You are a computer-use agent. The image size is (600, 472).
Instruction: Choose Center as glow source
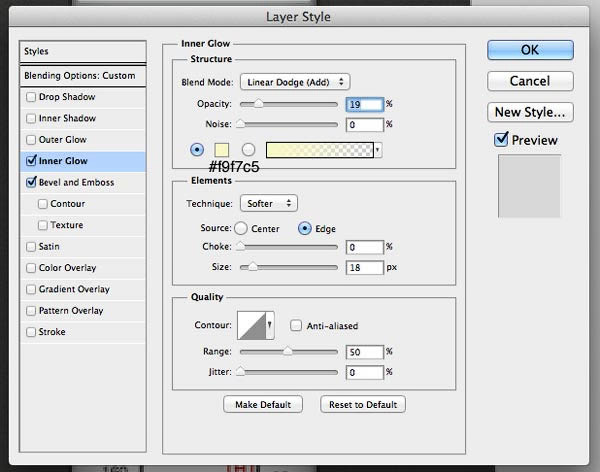241,229
